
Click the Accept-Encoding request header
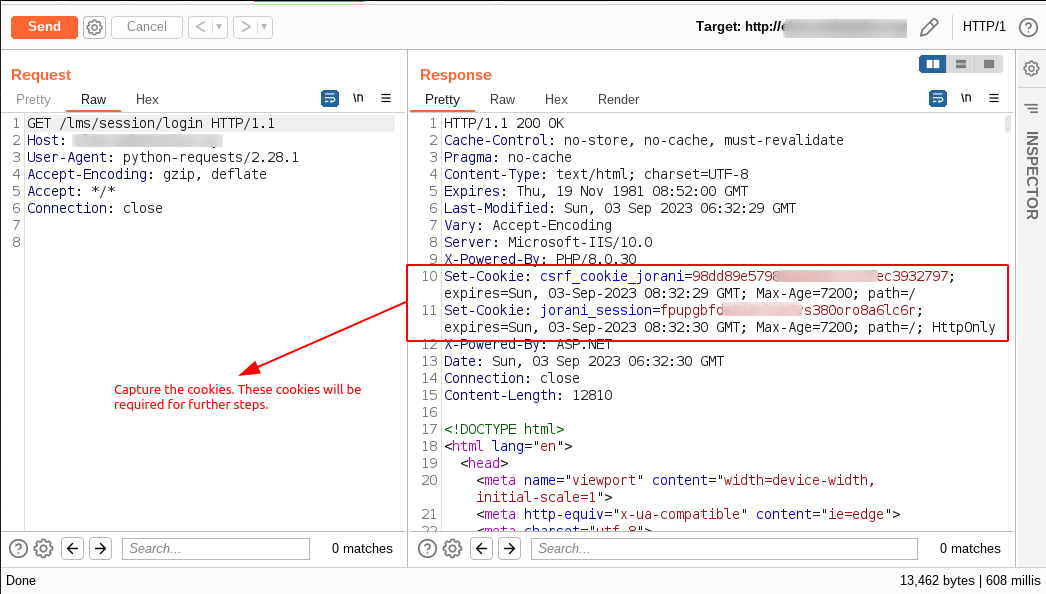147,174
